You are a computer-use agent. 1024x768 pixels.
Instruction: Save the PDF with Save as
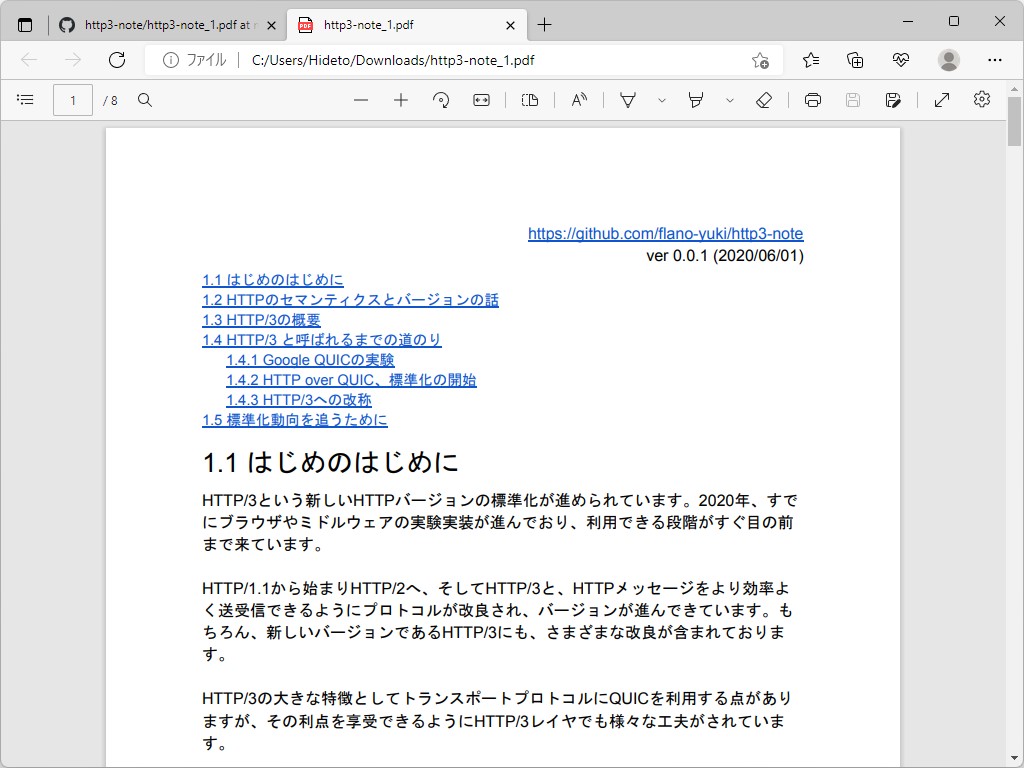point(893,100)
